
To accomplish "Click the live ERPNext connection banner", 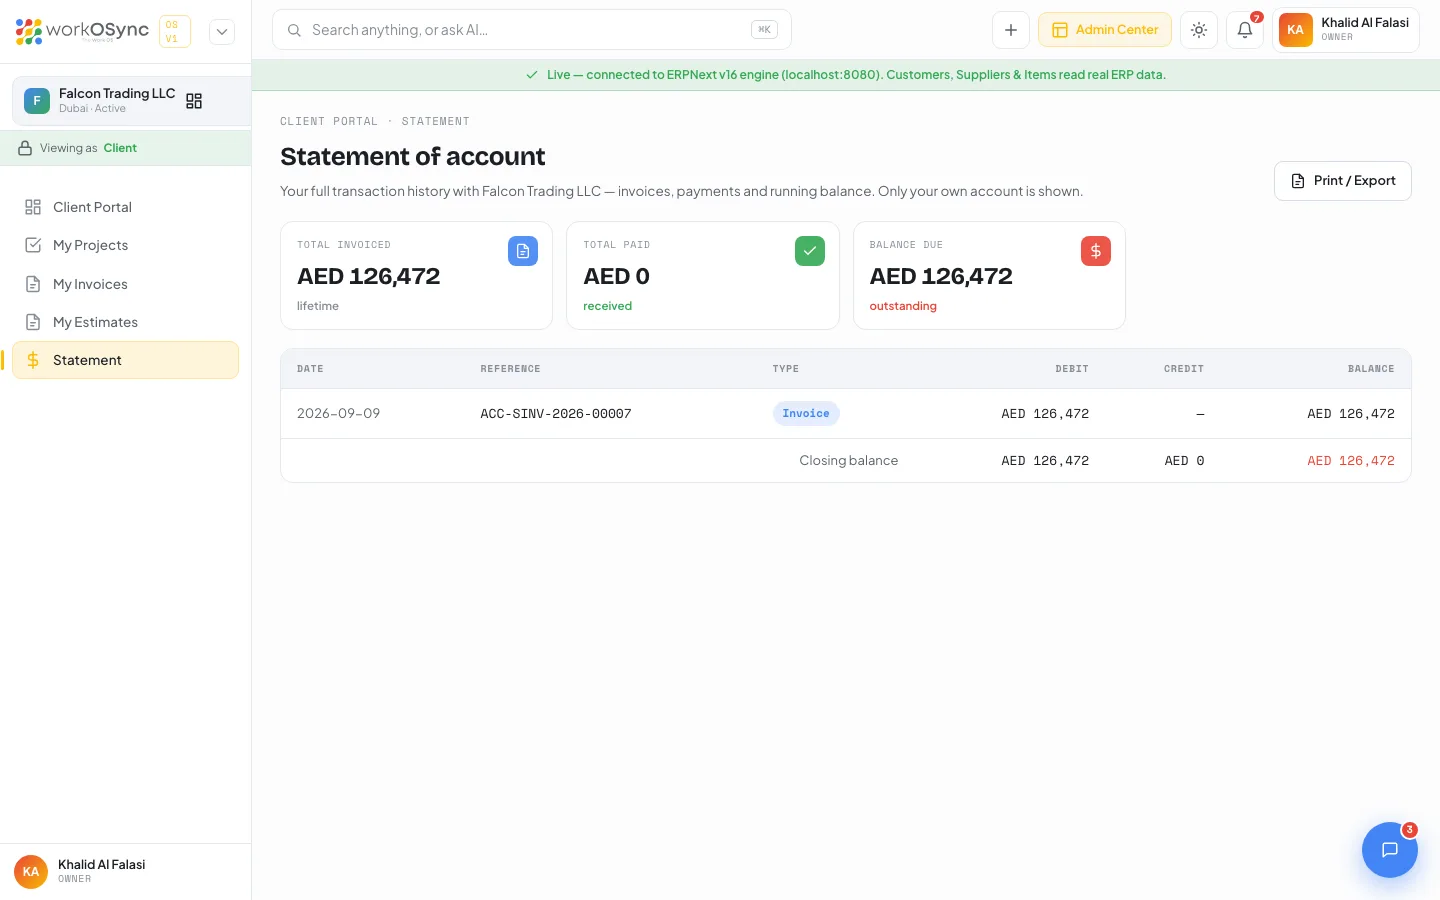I will pyautogui.click(x=846, y=75).
